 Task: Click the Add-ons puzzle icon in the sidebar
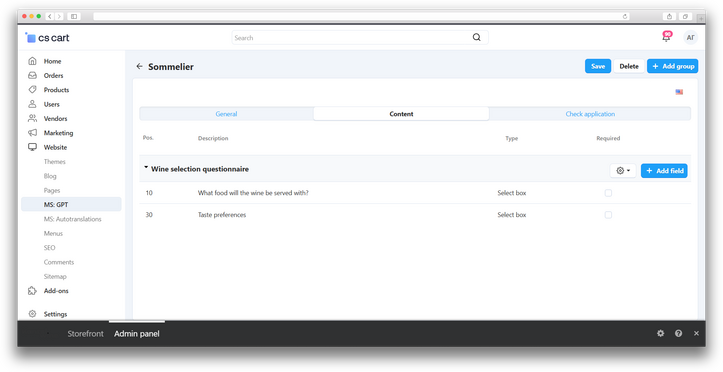(32, 291)
